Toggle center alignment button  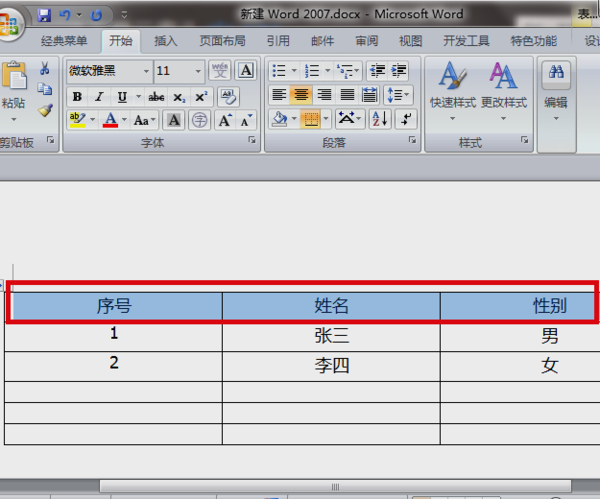coord(301,95)
